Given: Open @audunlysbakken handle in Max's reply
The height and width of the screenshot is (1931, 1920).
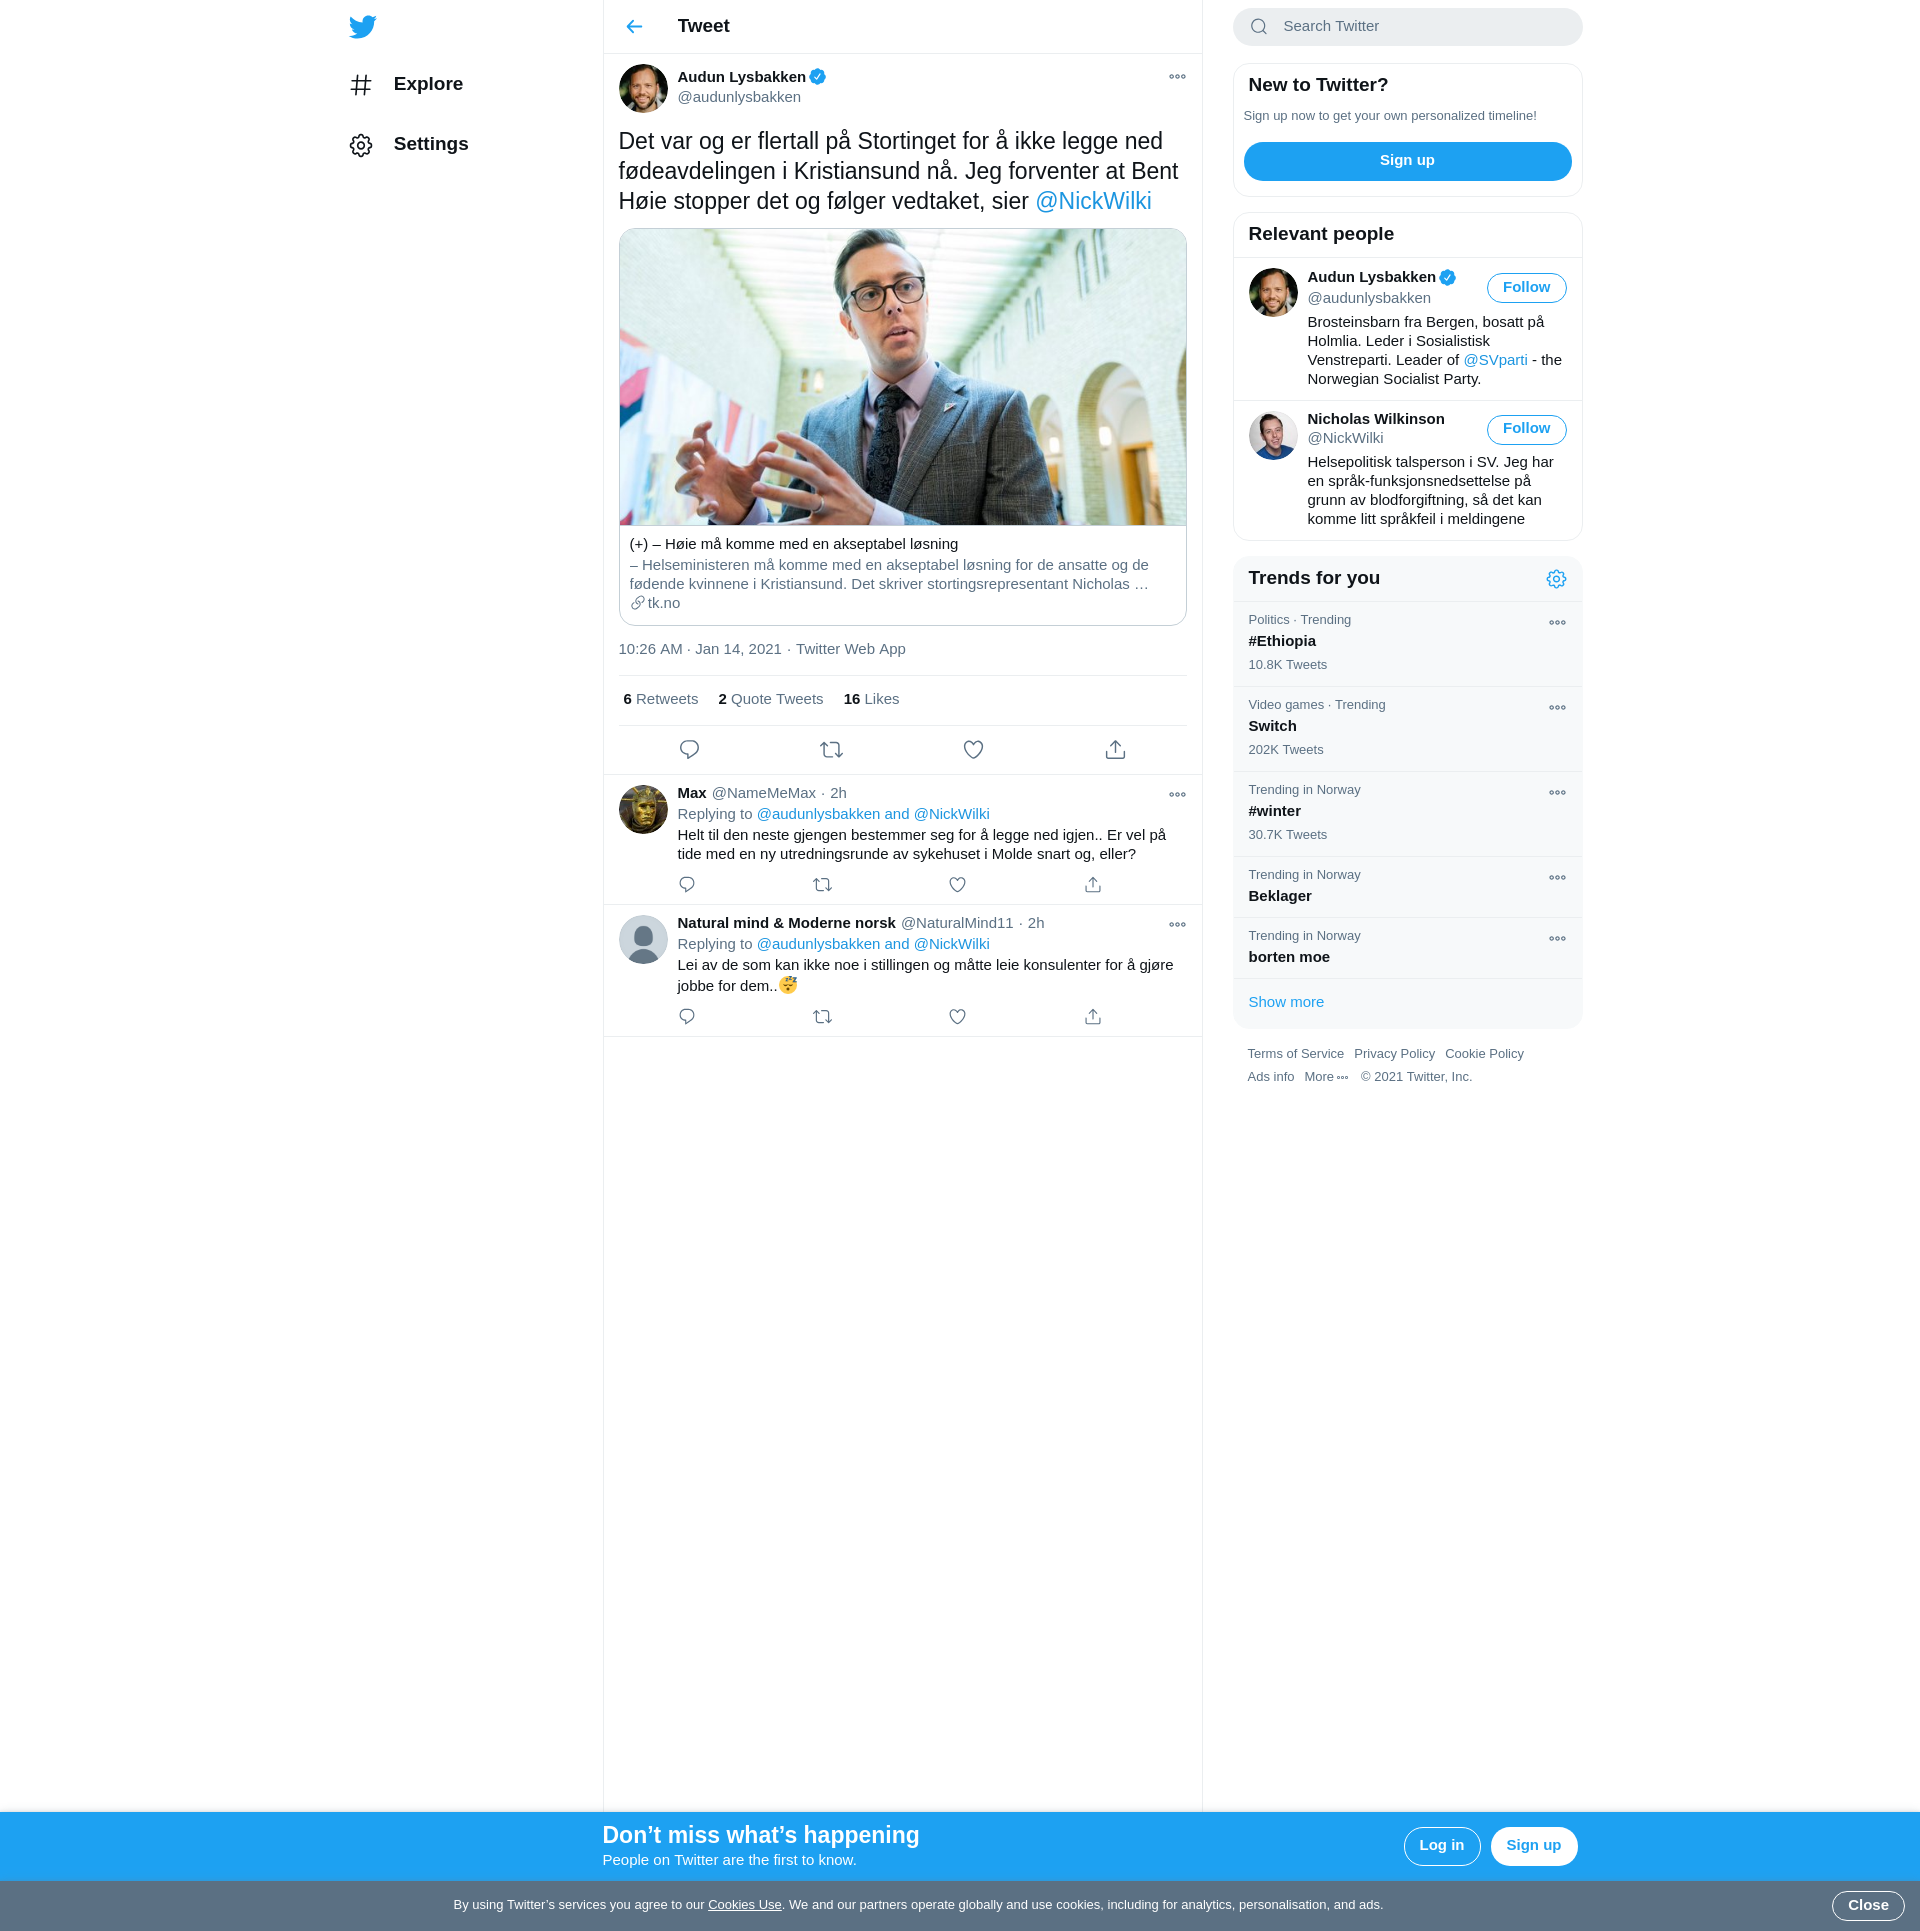Looking at the screenshot, I should click(818, 814).
